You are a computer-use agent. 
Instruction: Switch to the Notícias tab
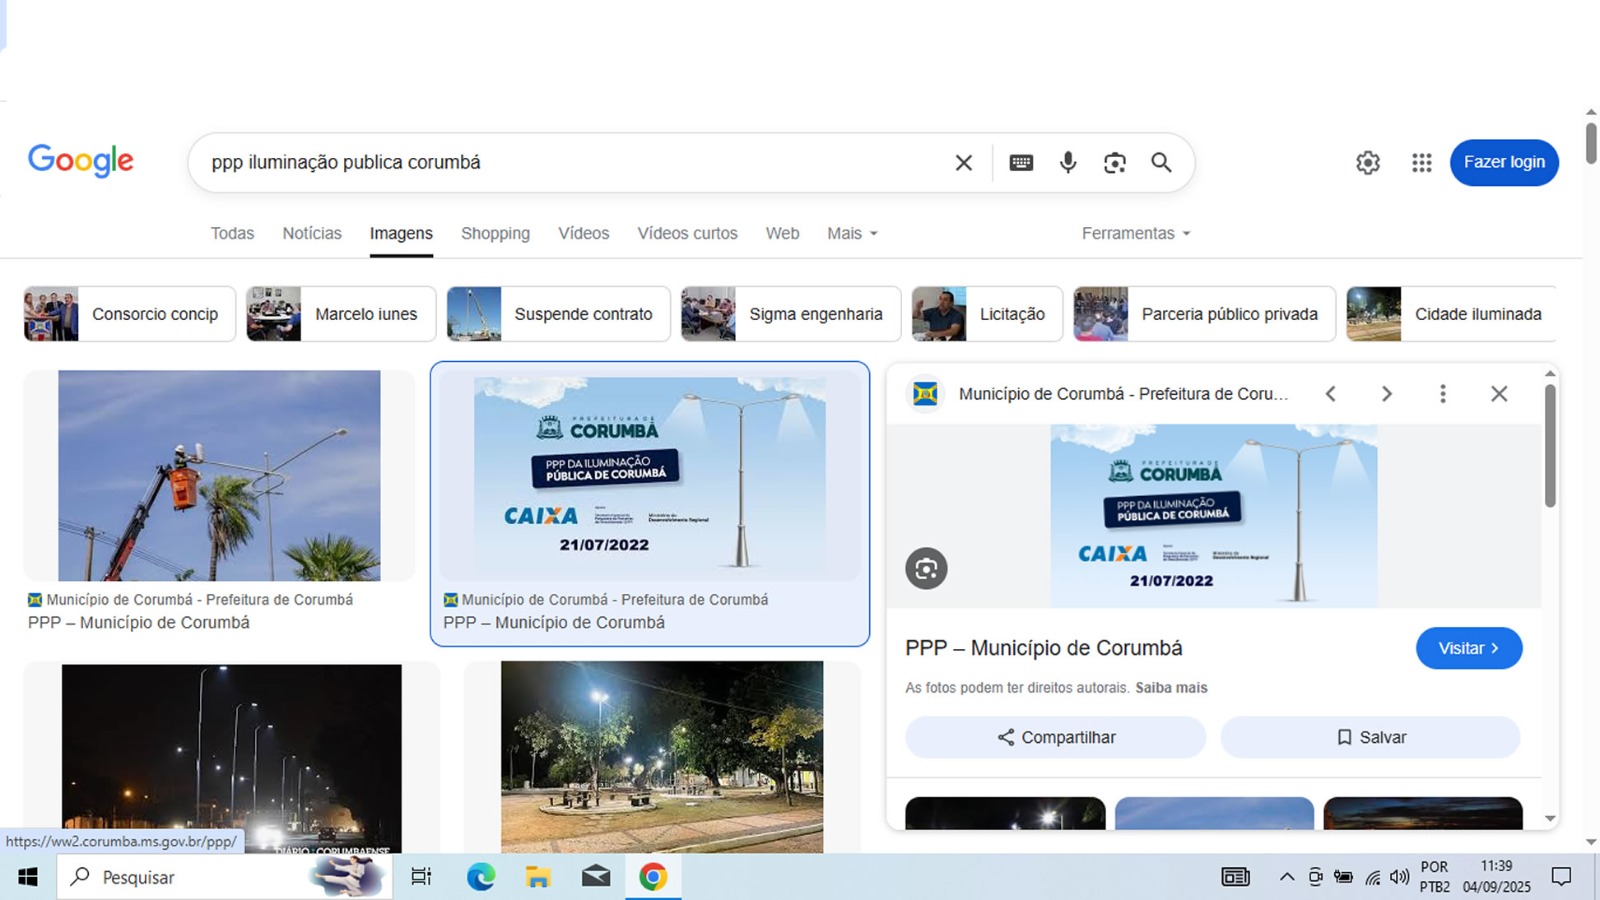312,233
